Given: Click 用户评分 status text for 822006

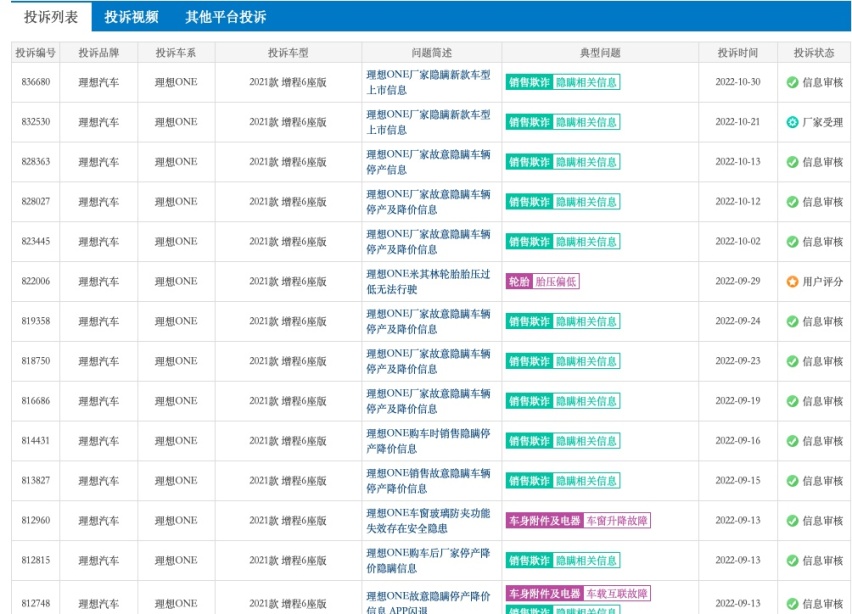Looking at the screenshot, I should click(823, 281).
